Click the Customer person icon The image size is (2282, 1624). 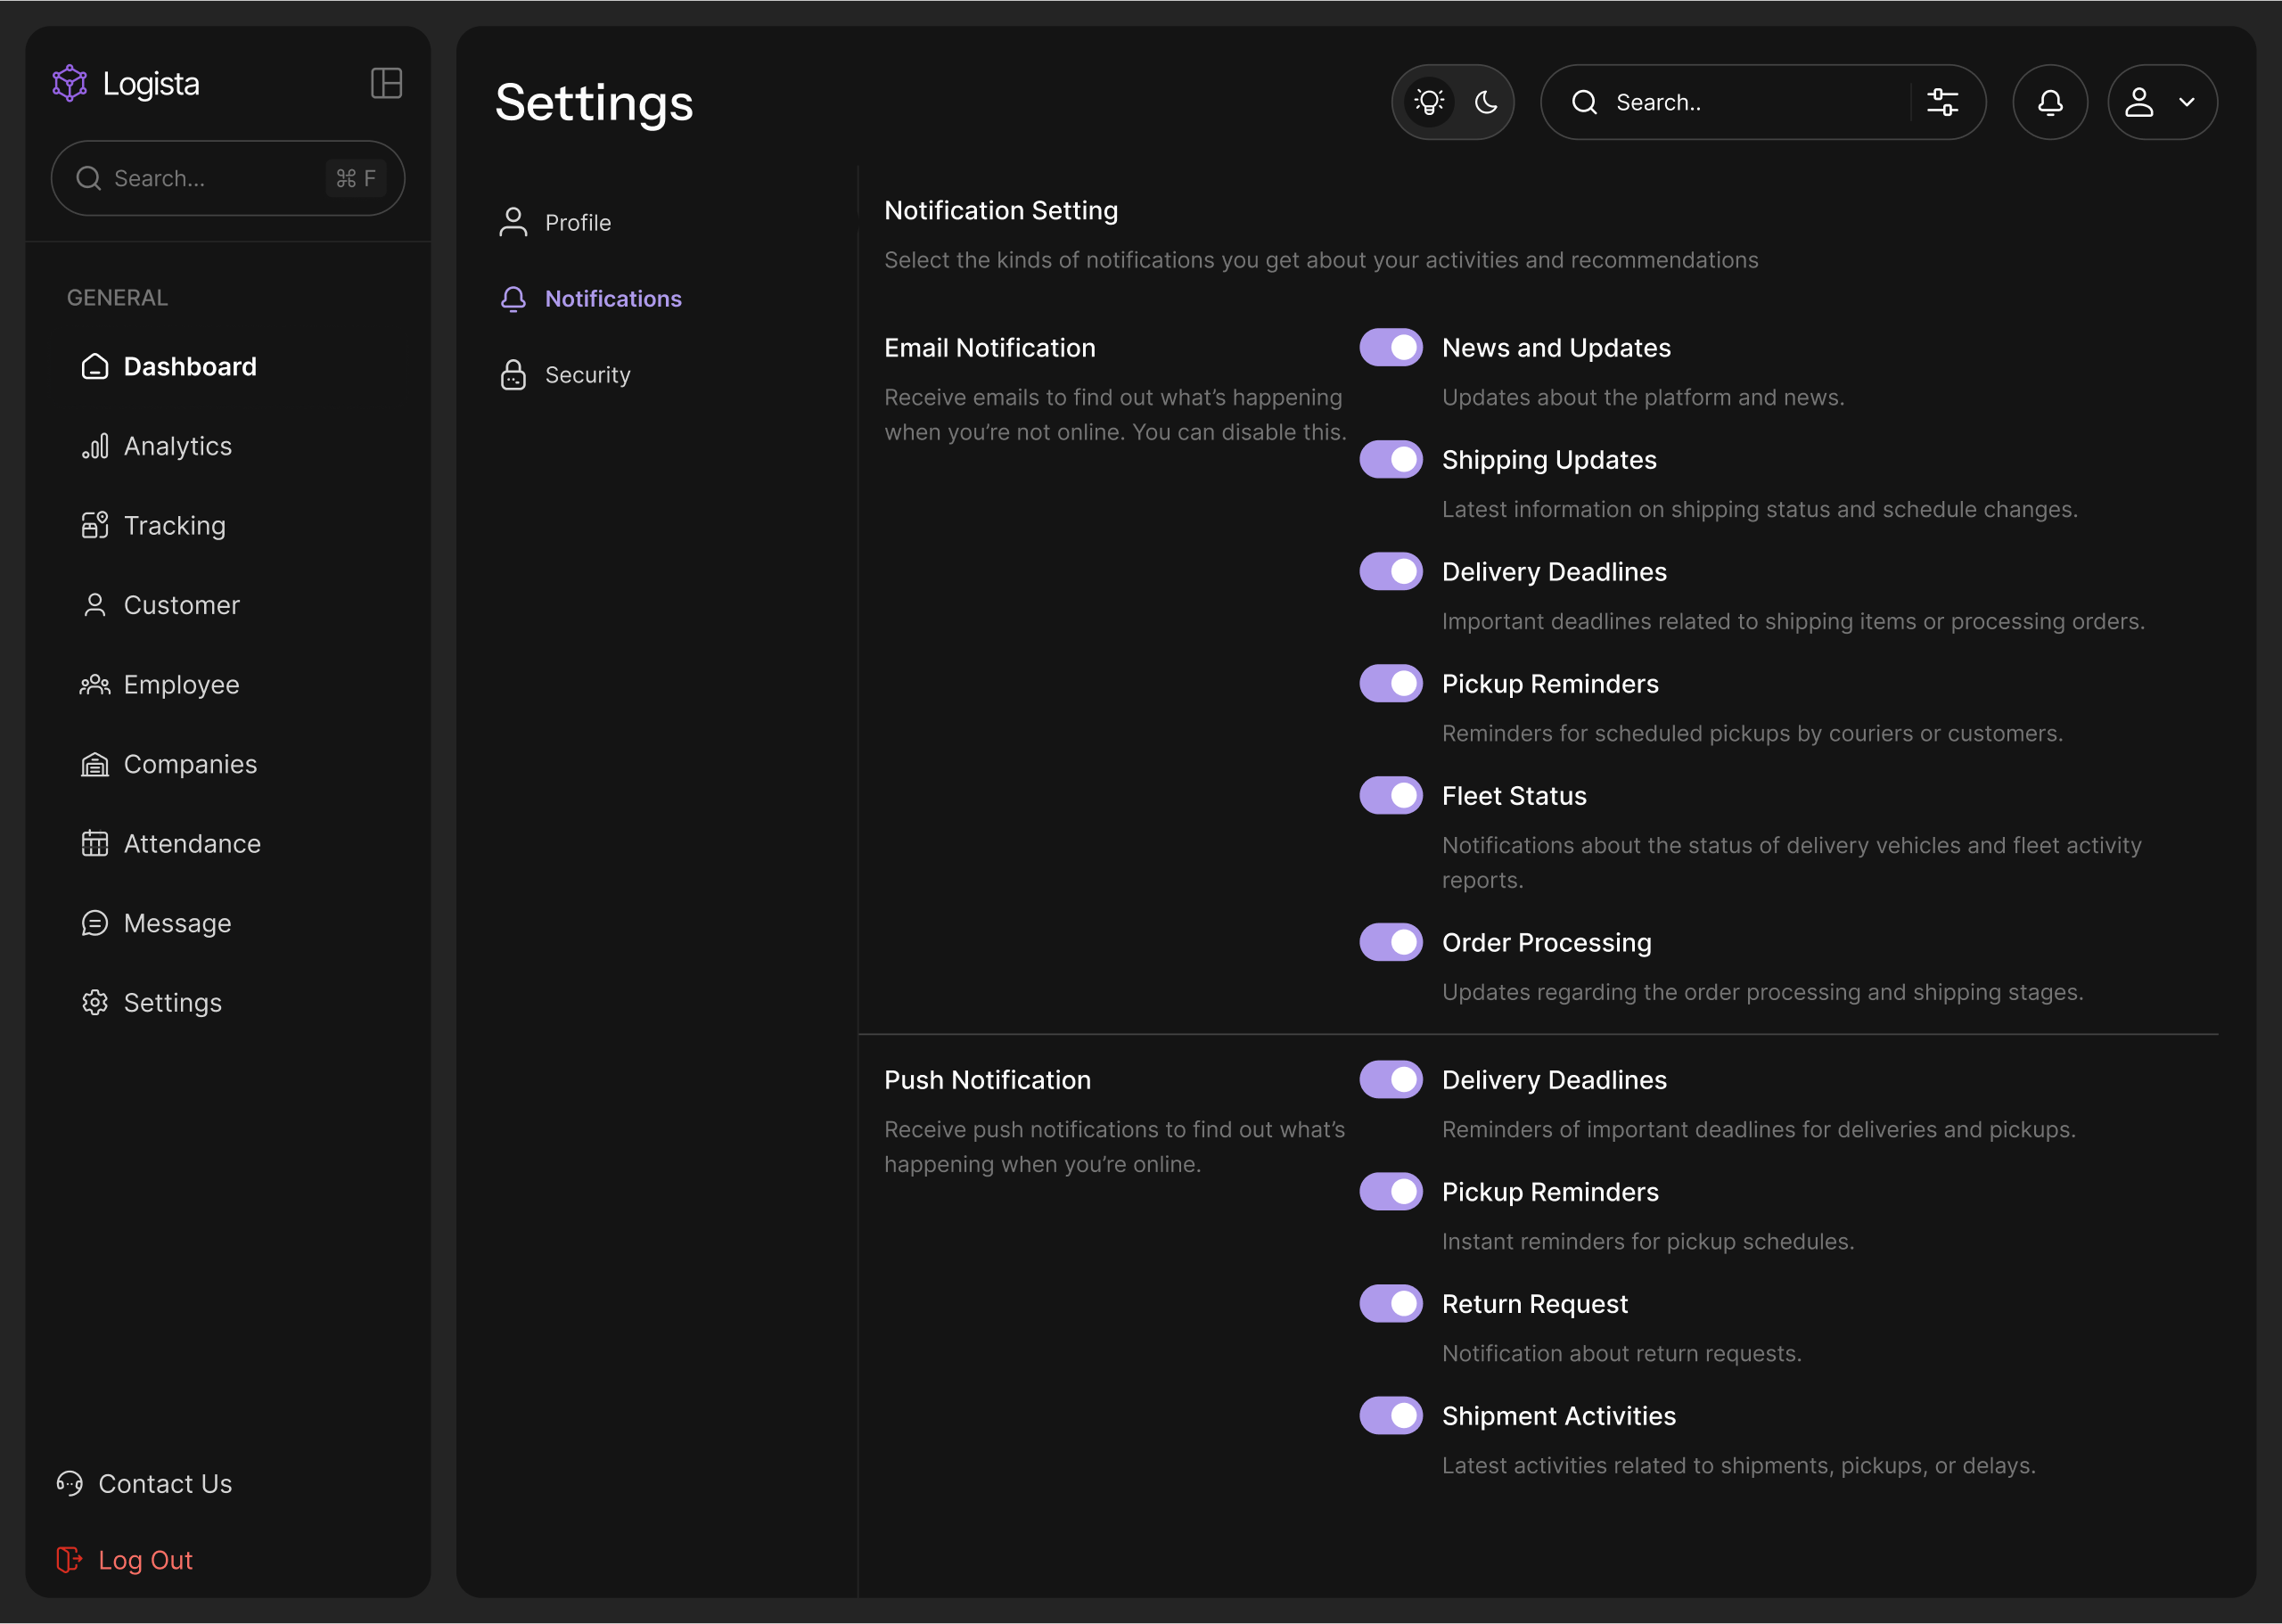pyautogui.click(x=95, y=605)
